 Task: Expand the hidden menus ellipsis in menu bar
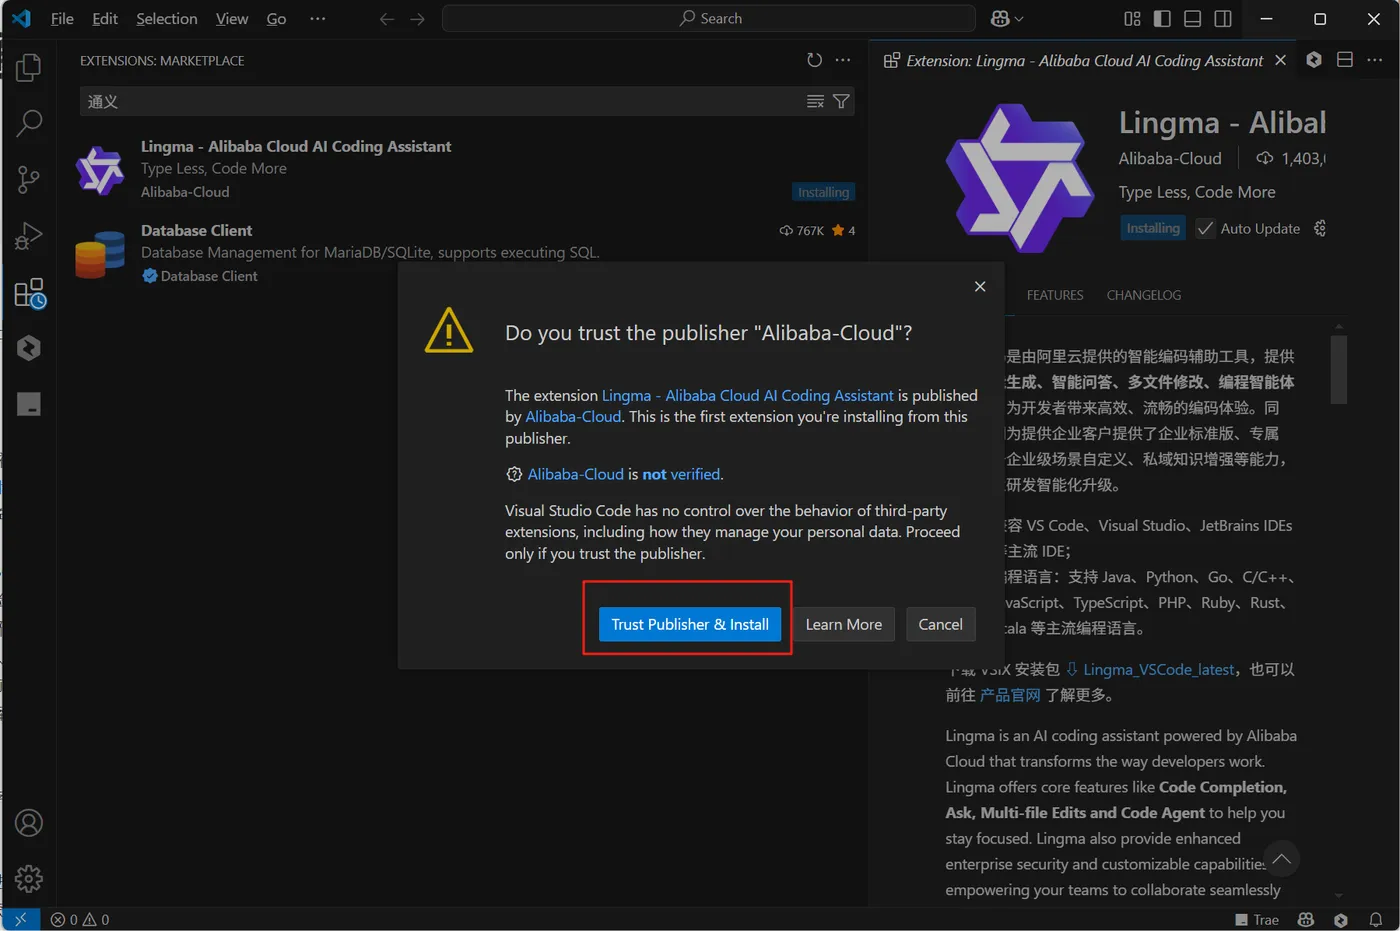(318, 19)
